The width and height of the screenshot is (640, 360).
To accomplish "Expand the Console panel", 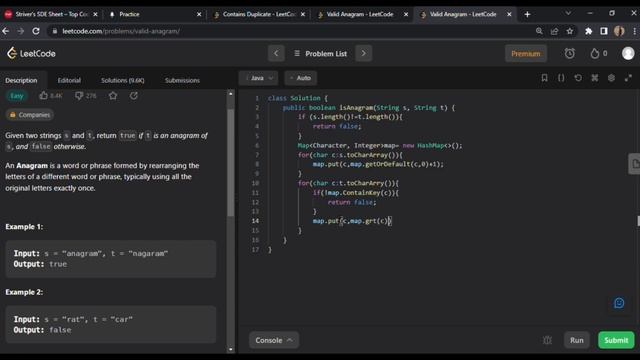I will point(274,340).
